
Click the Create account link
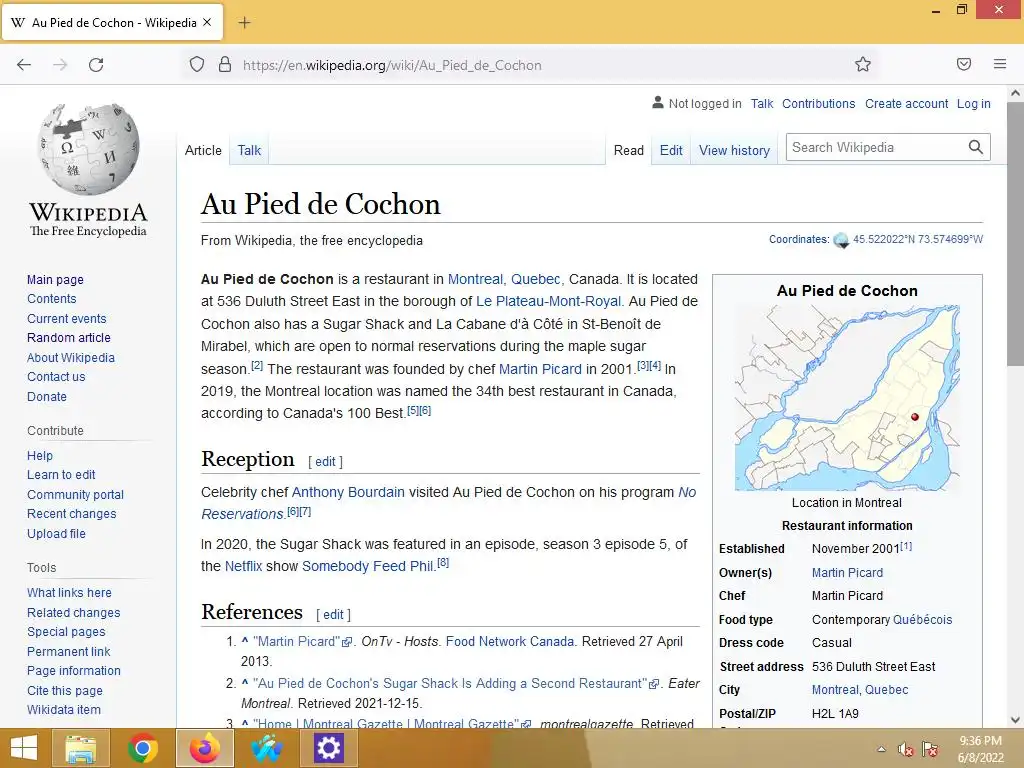pyautogui.click(x=906, y=103)
